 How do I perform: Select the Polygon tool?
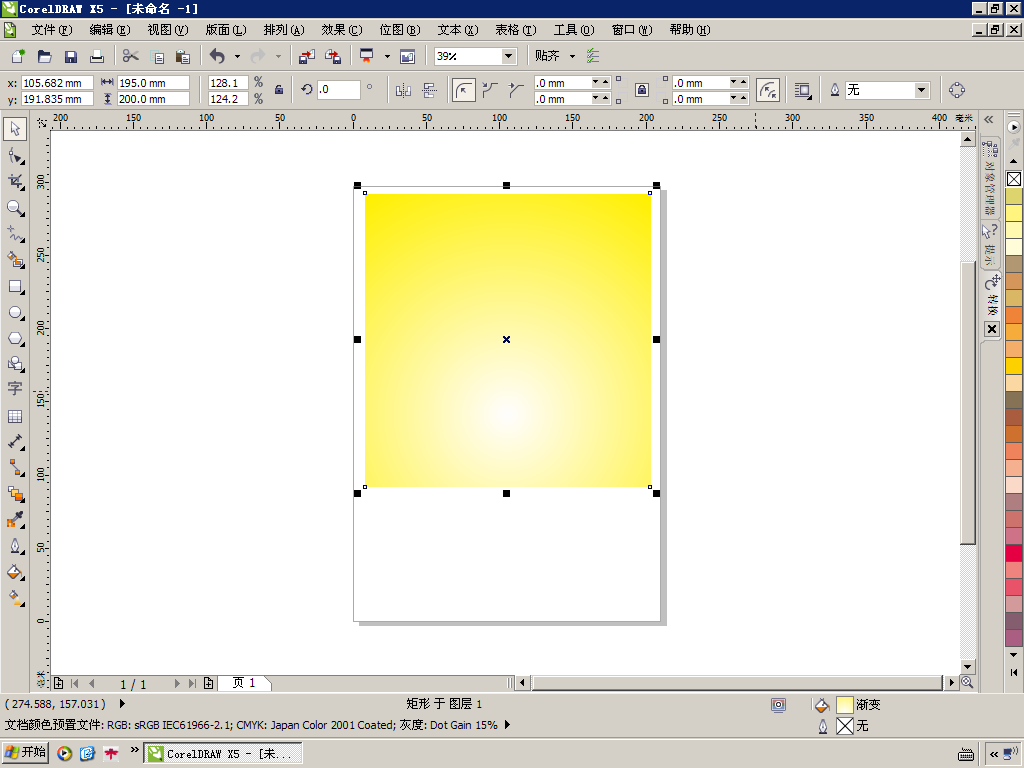[15, 338]
